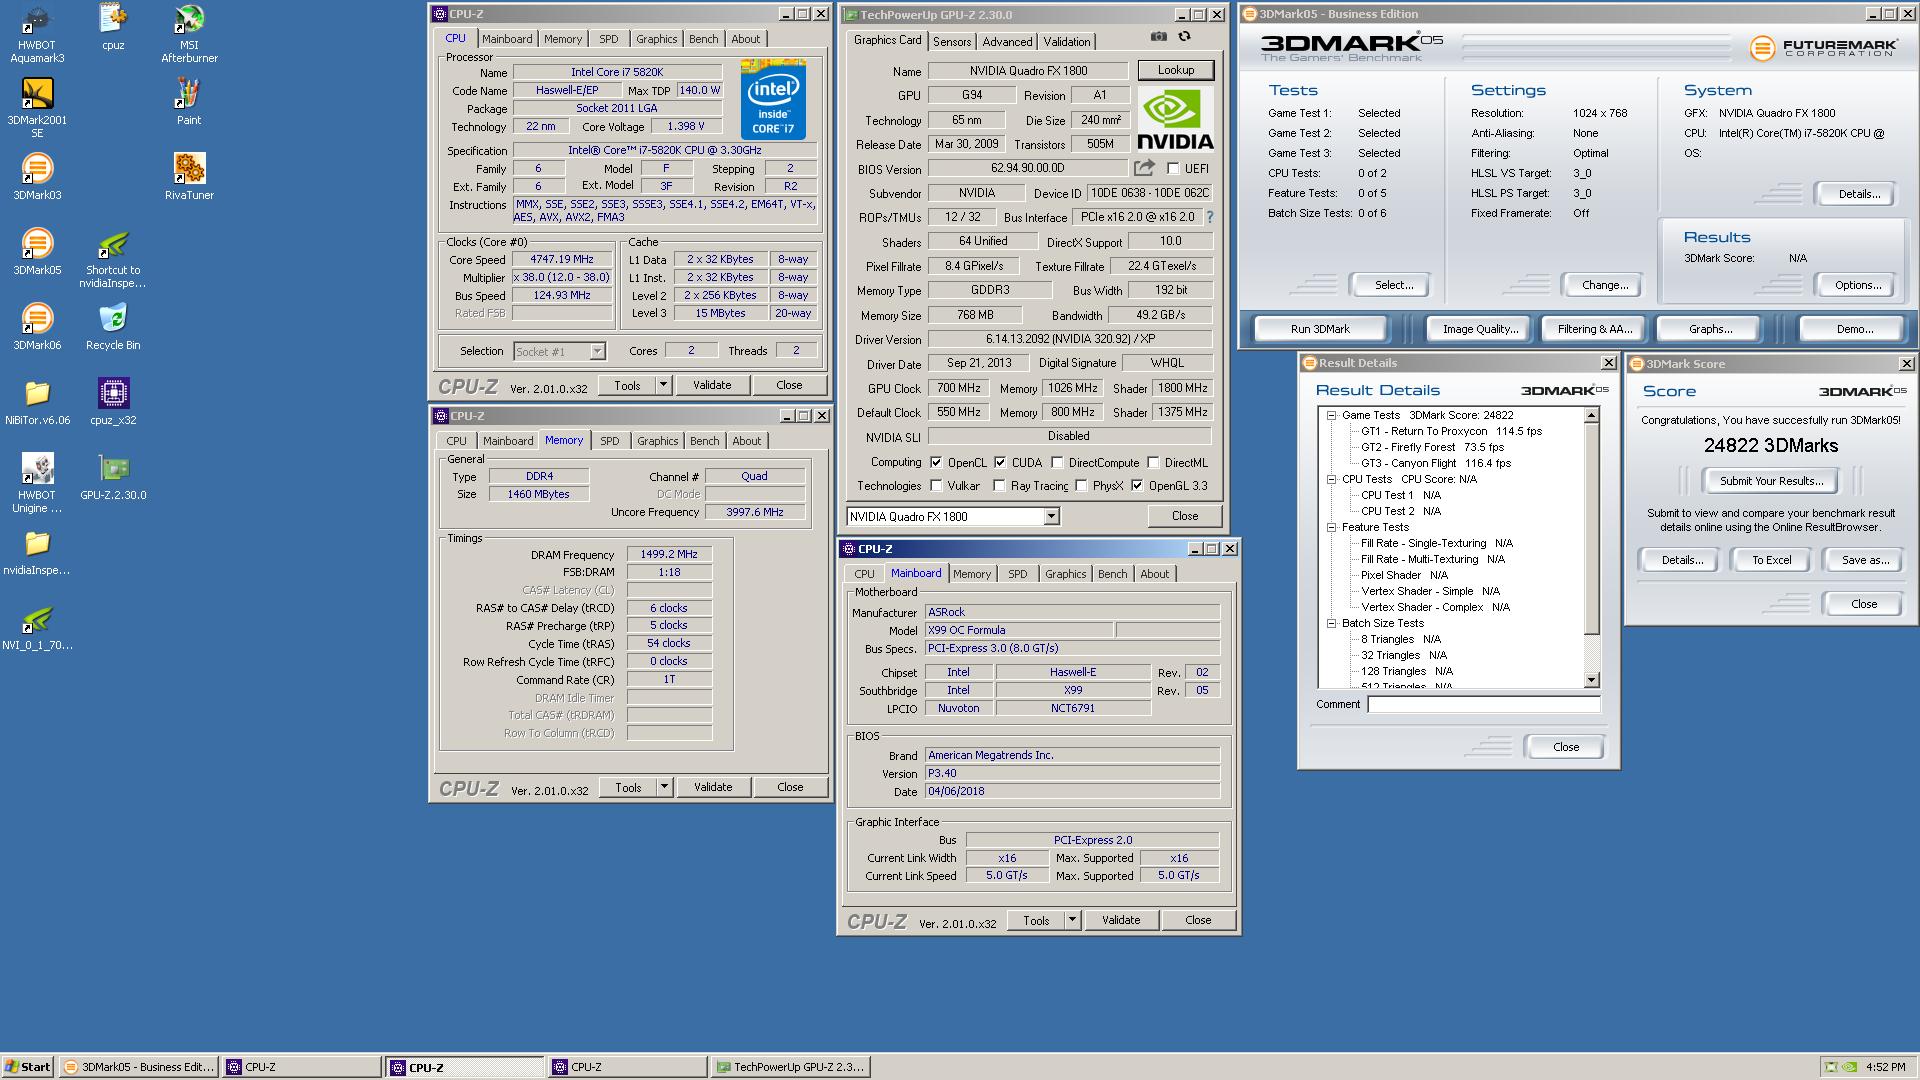Click Submit Your Results button
Viewport: 1920px width, 1080px height.
pyautogui.click(x=1771, y=481)
